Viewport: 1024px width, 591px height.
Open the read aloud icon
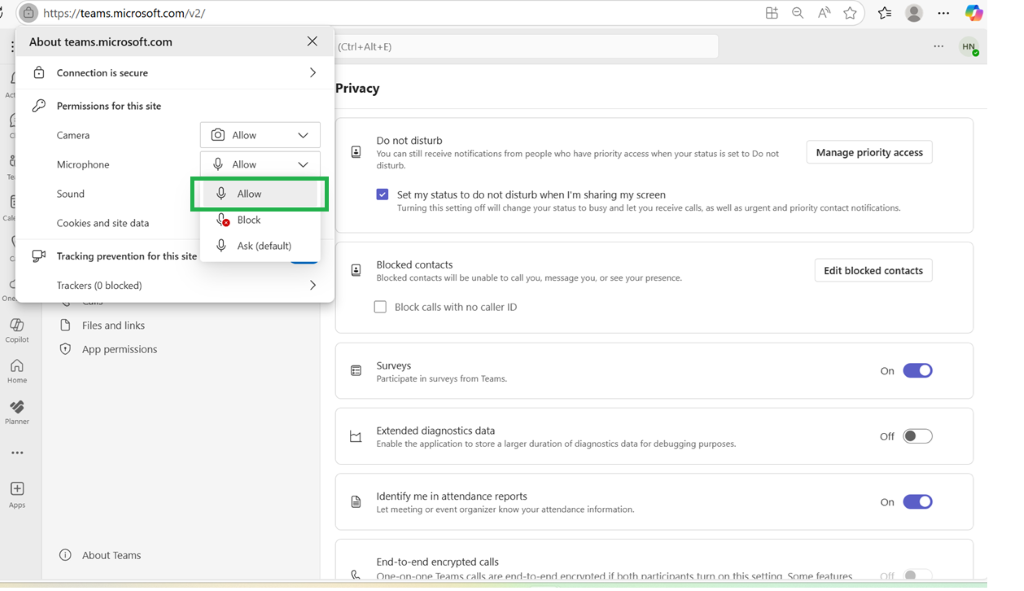[824, 13]
